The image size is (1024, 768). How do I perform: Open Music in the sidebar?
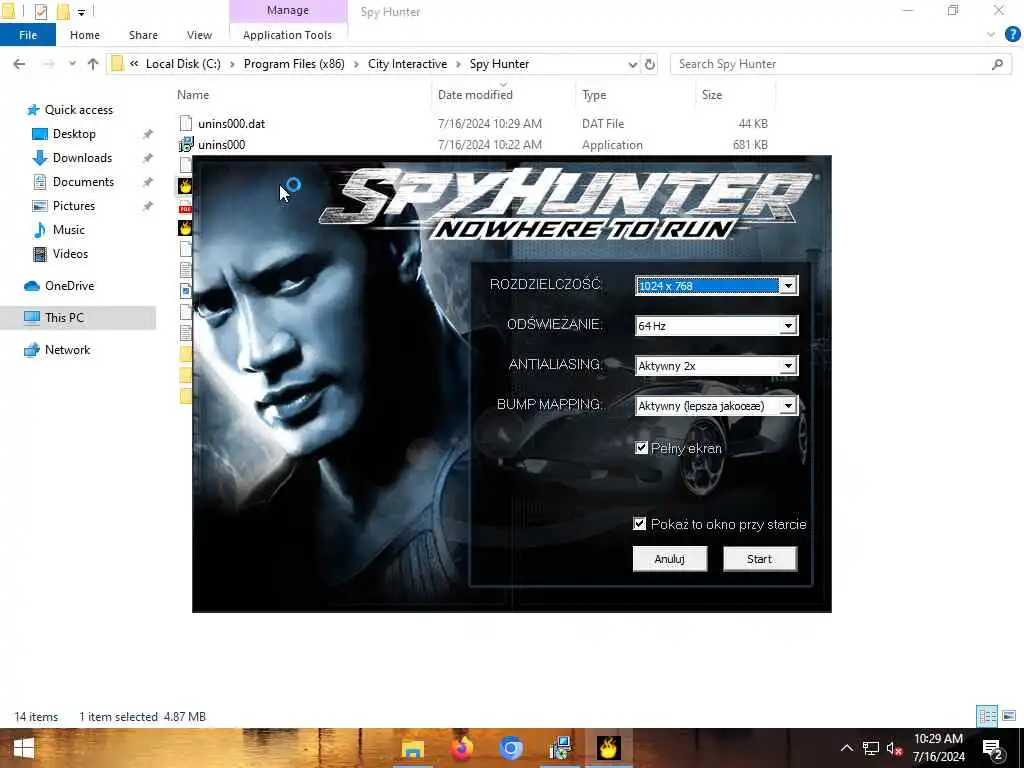[x=69, y=230]
